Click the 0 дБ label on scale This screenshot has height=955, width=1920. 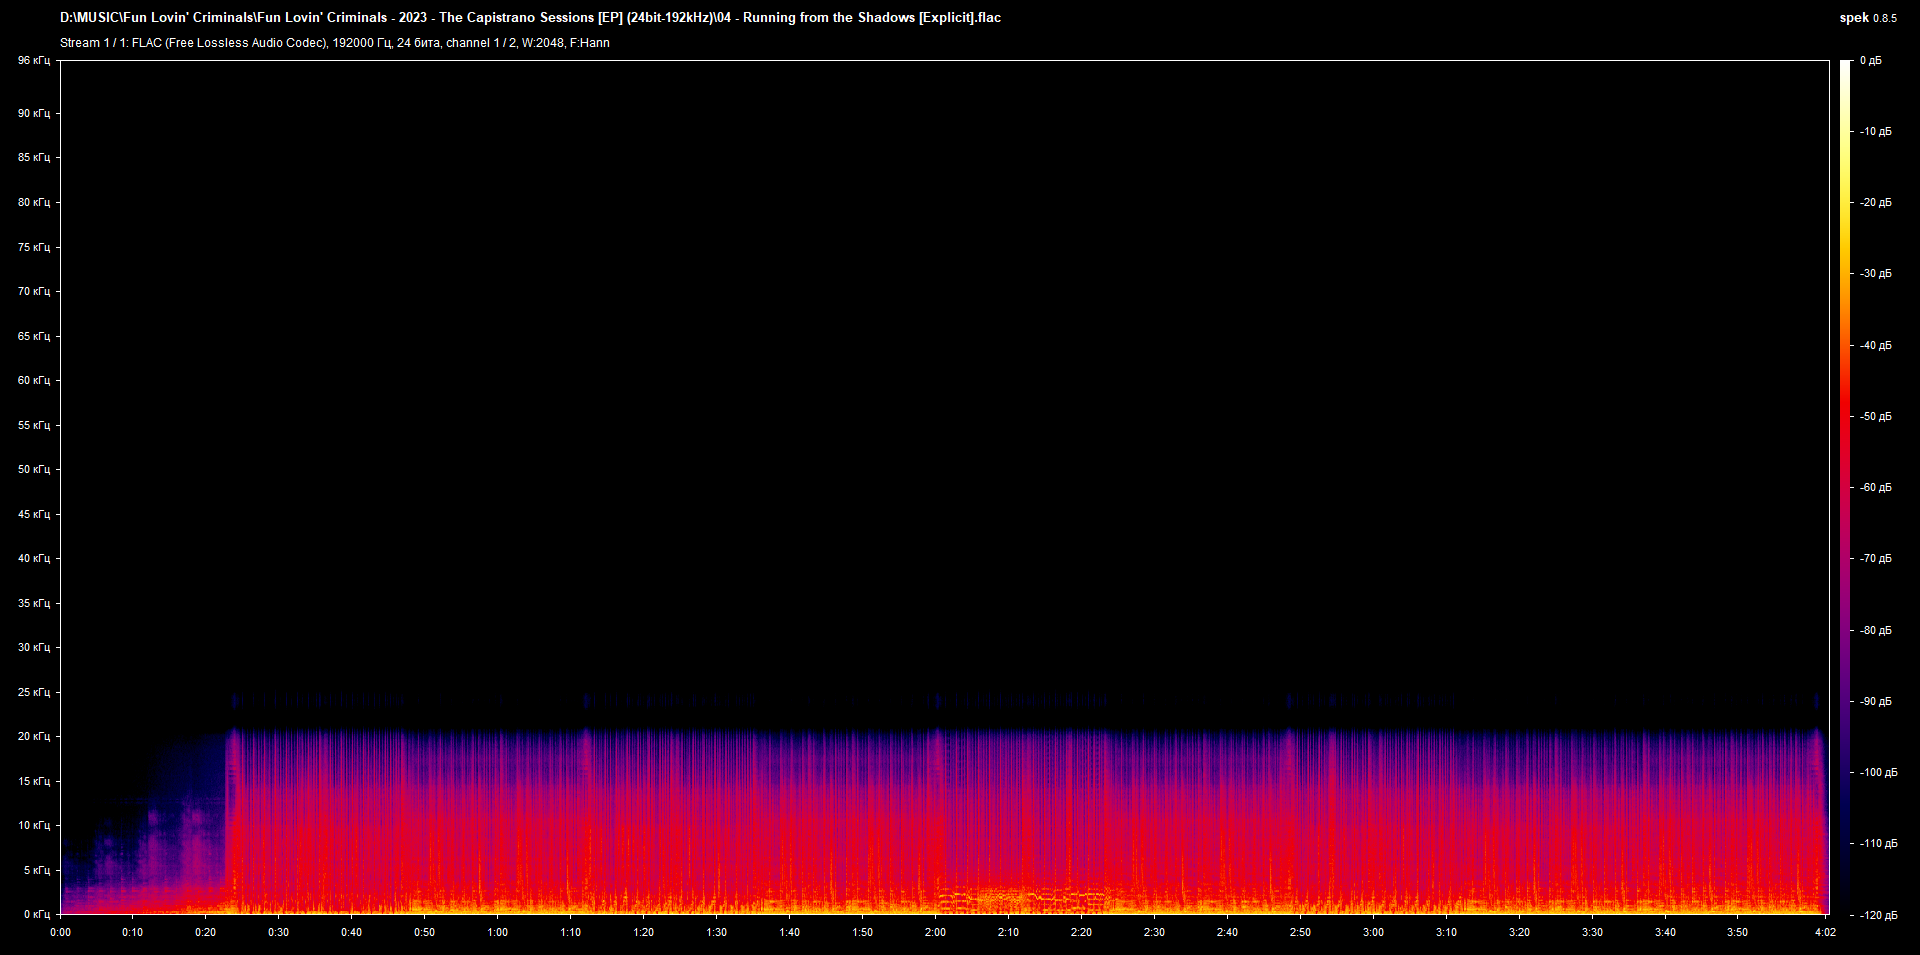pyautogui.click(x=1871, y=61)
